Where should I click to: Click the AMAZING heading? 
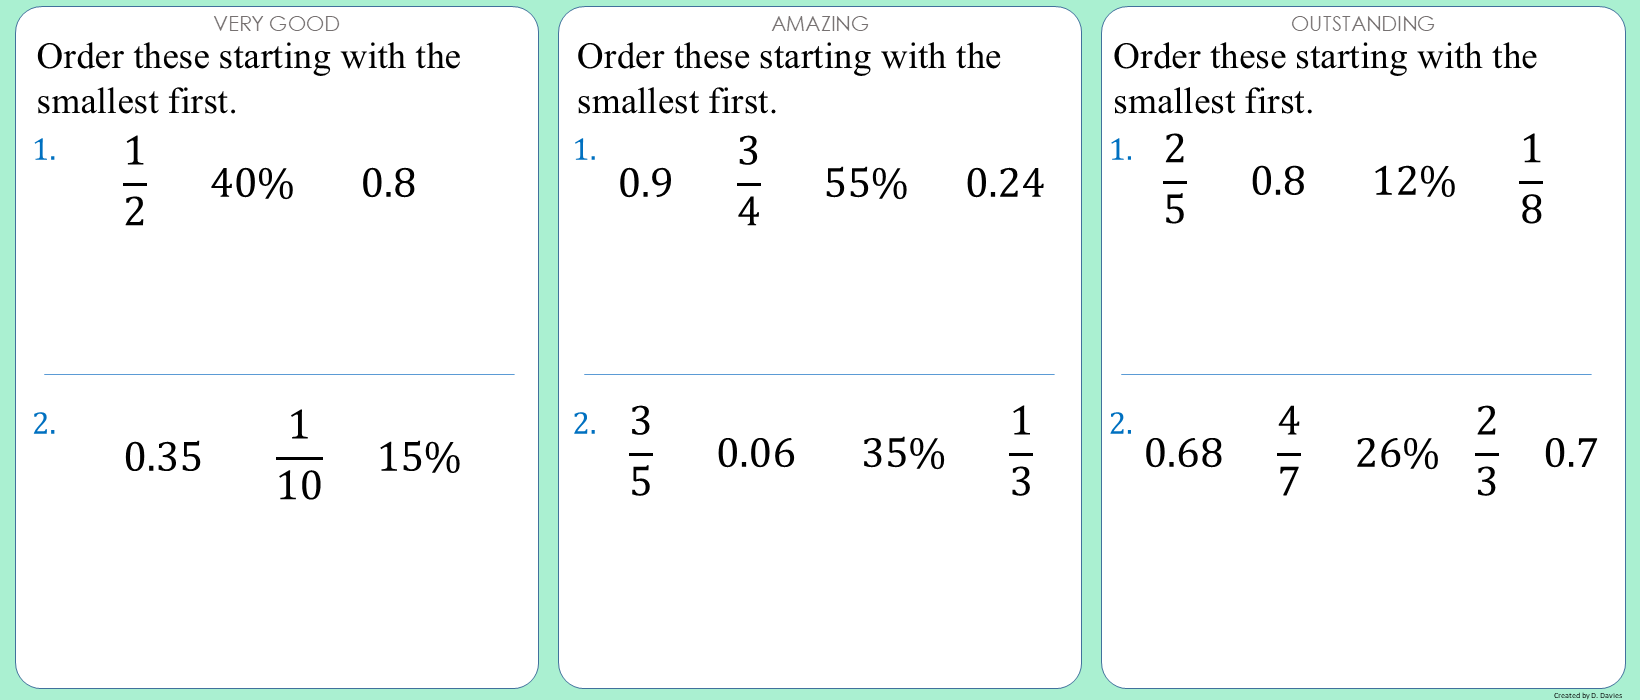click(820, 23)
